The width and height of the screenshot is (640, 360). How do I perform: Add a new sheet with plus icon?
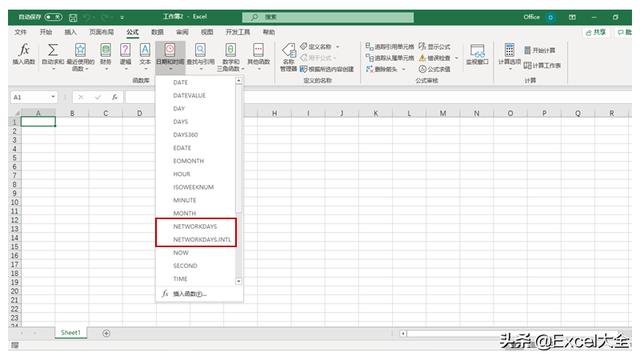click(106, 333)
